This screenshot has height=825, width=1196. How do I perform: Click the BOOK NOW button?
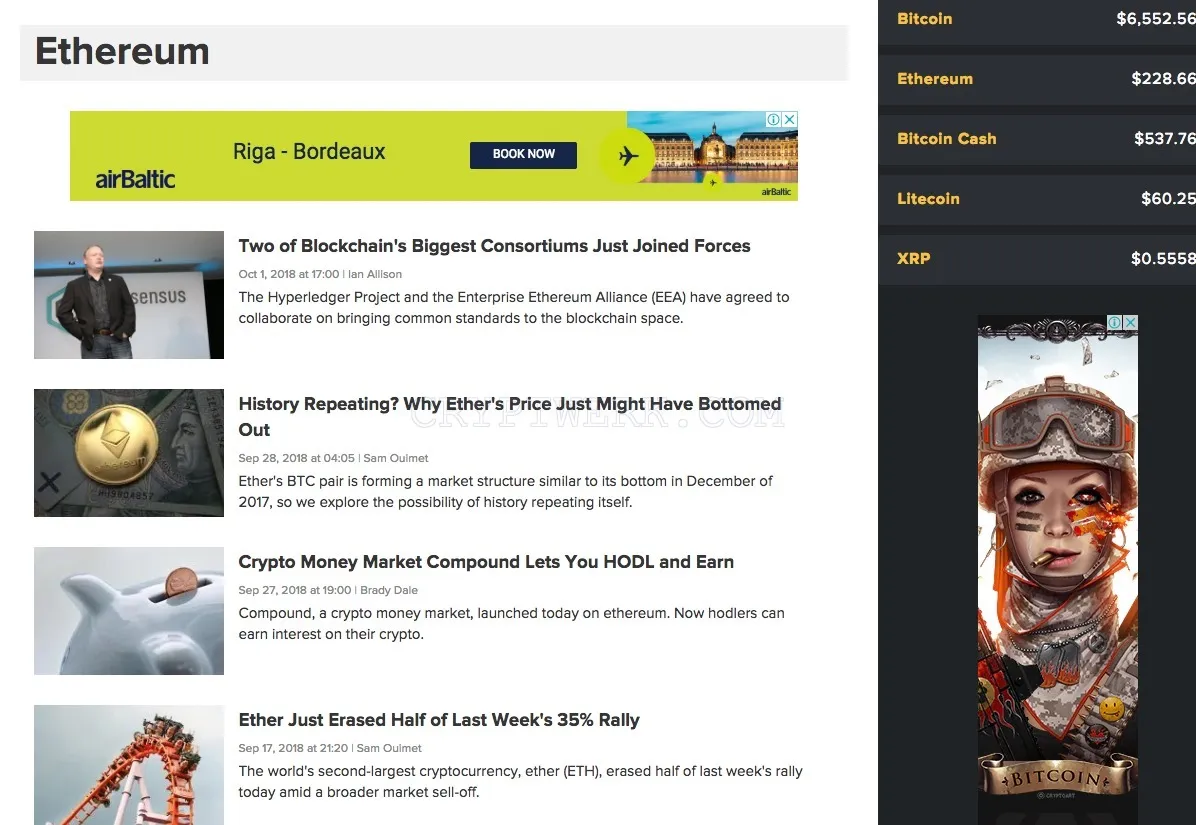coord(523,155)
